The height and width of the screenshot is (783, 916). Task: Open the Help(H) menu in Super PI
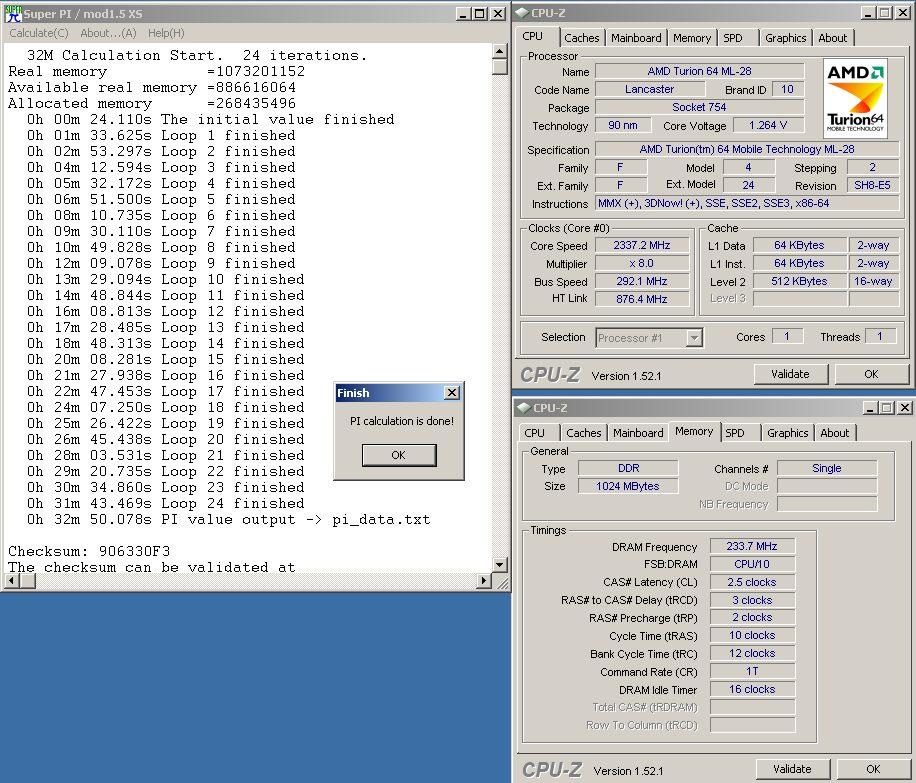point(166,33)
